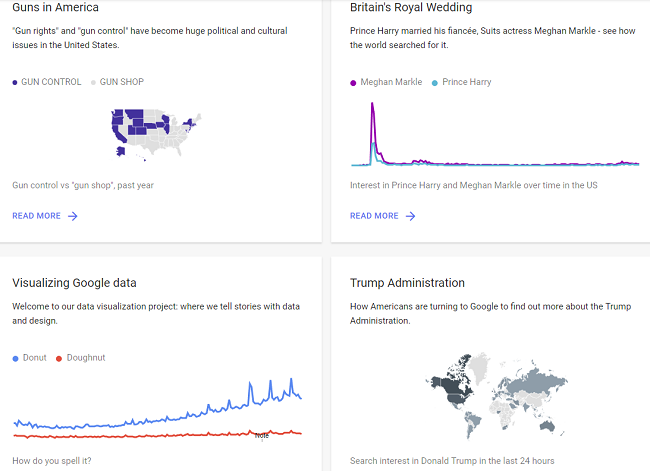This screenshot has width=650, height=471.
Task: Select the Doughnut legend label
Action: click(86, 358)
